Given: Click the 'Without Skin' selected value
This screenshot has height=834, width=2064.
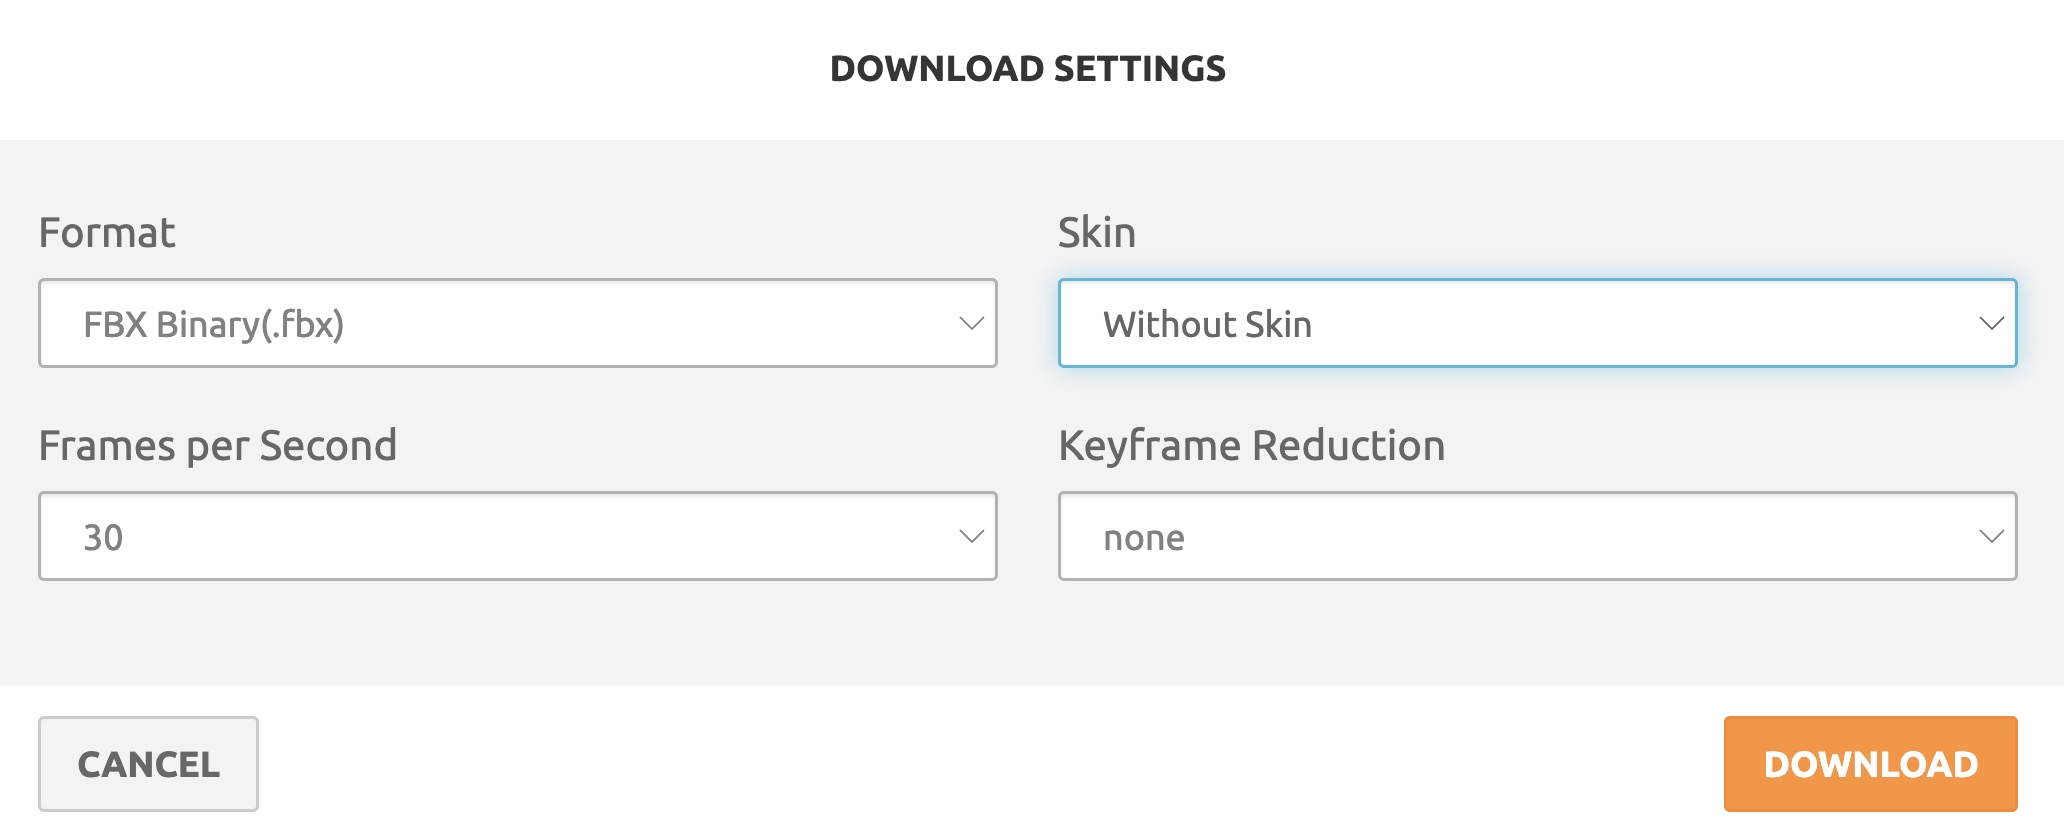Looking at the screenshot, I should click(x=1207, y=325).
